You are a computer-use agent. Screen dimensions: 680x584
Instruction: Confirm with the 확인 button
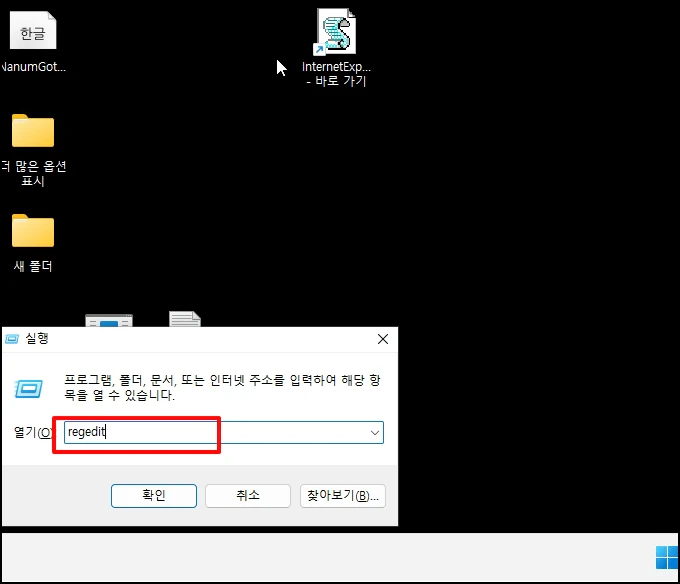tap(154, 496)
